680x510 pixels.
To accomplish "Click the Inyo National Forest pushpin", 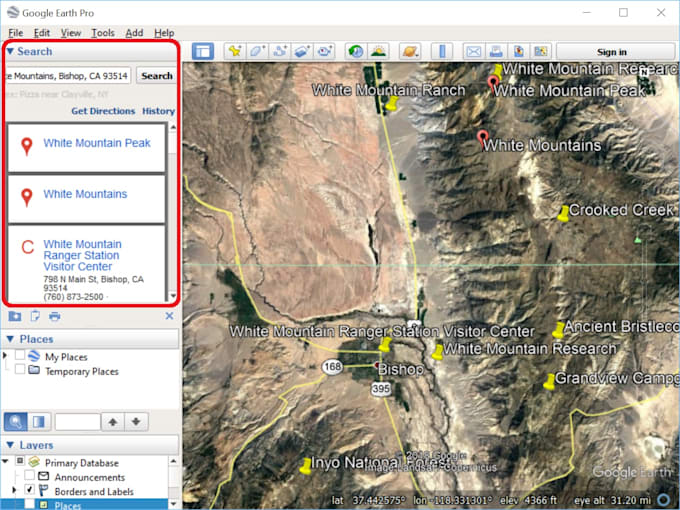I will 306,466.
